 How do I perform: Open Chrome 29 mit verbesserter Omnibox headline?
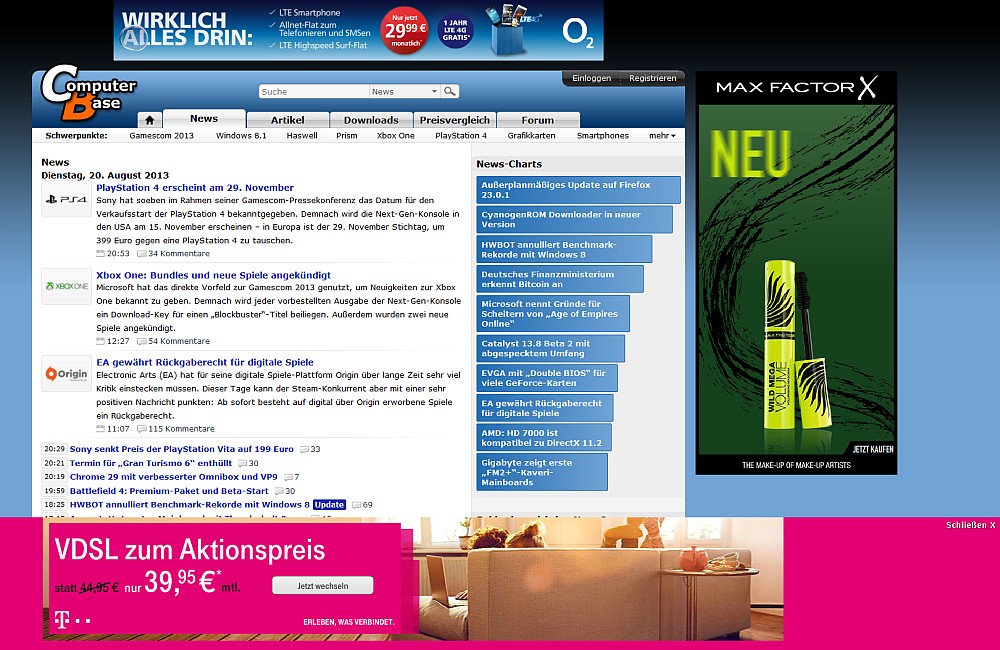pos(173,476)
